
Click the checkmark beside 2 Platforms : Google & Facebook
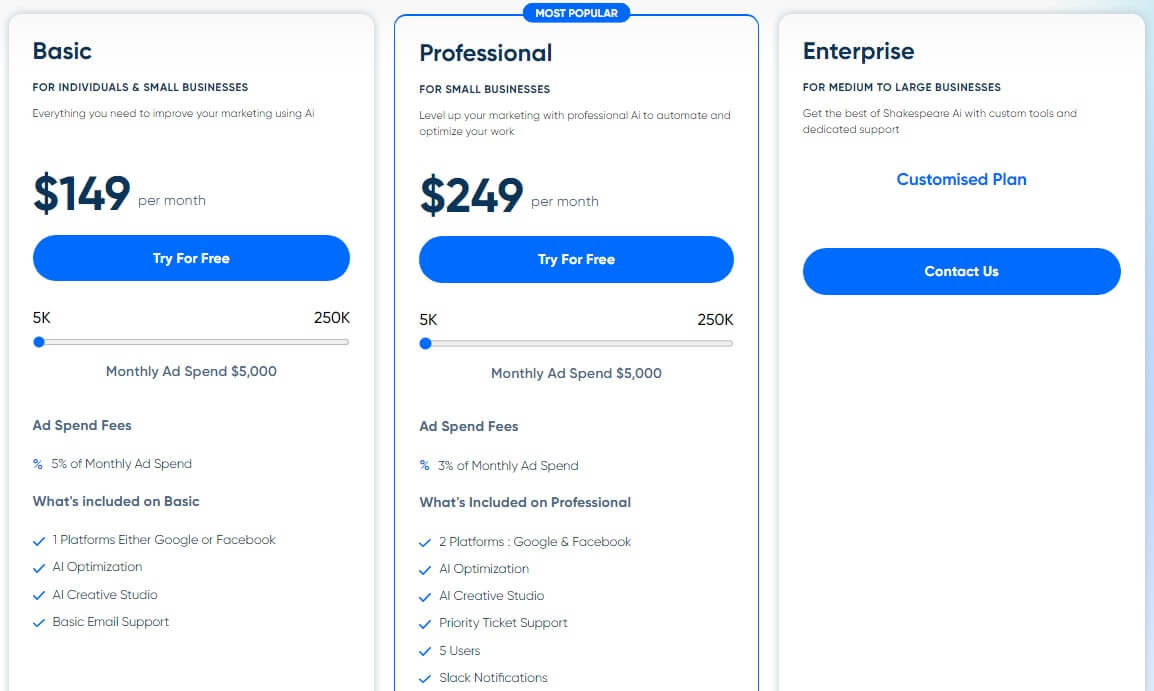[425, 542]
